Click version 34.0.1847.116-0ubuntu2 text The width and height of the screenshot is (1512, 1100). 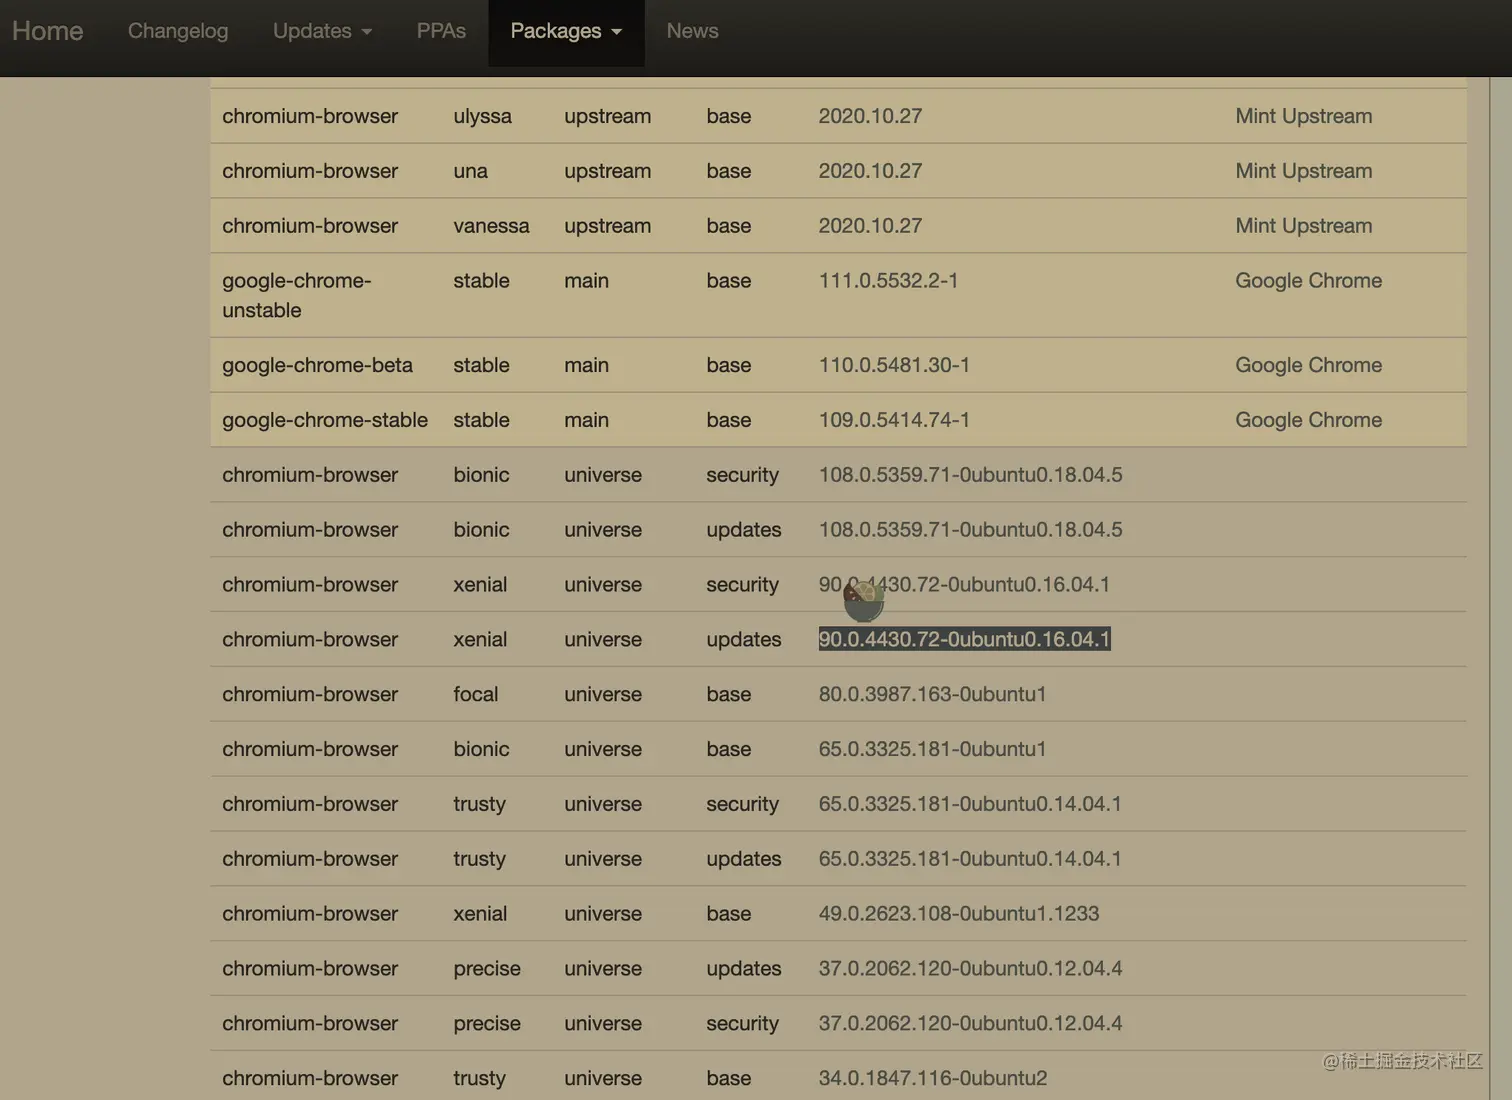[932, 1078]
